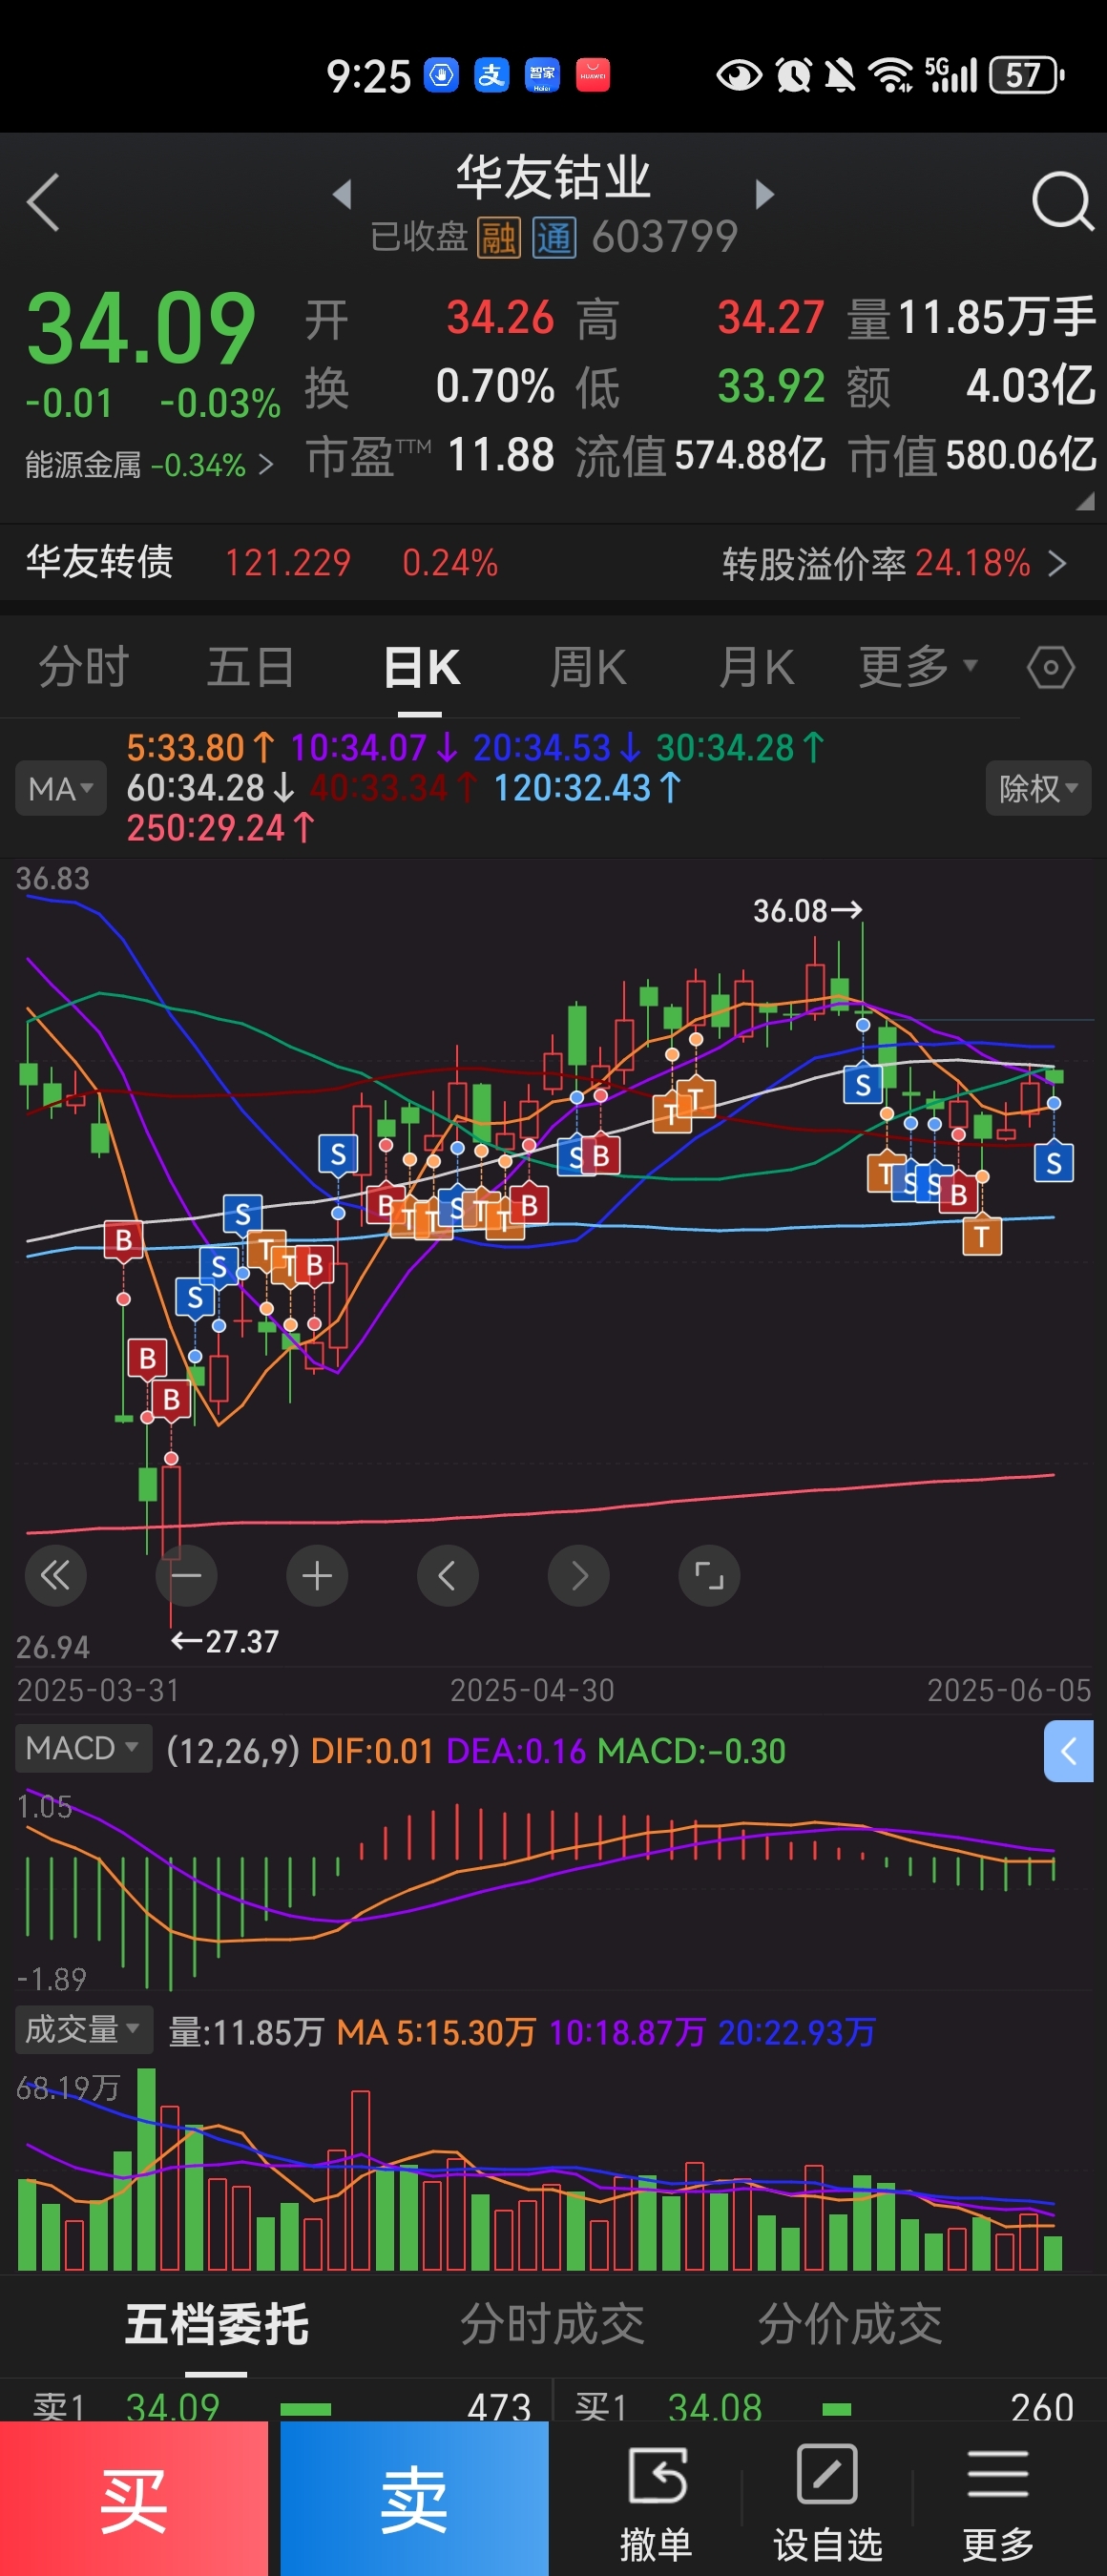Switch to next stock with right triangle
This screenshot has width=1107, height=2576.
(764, 194)
